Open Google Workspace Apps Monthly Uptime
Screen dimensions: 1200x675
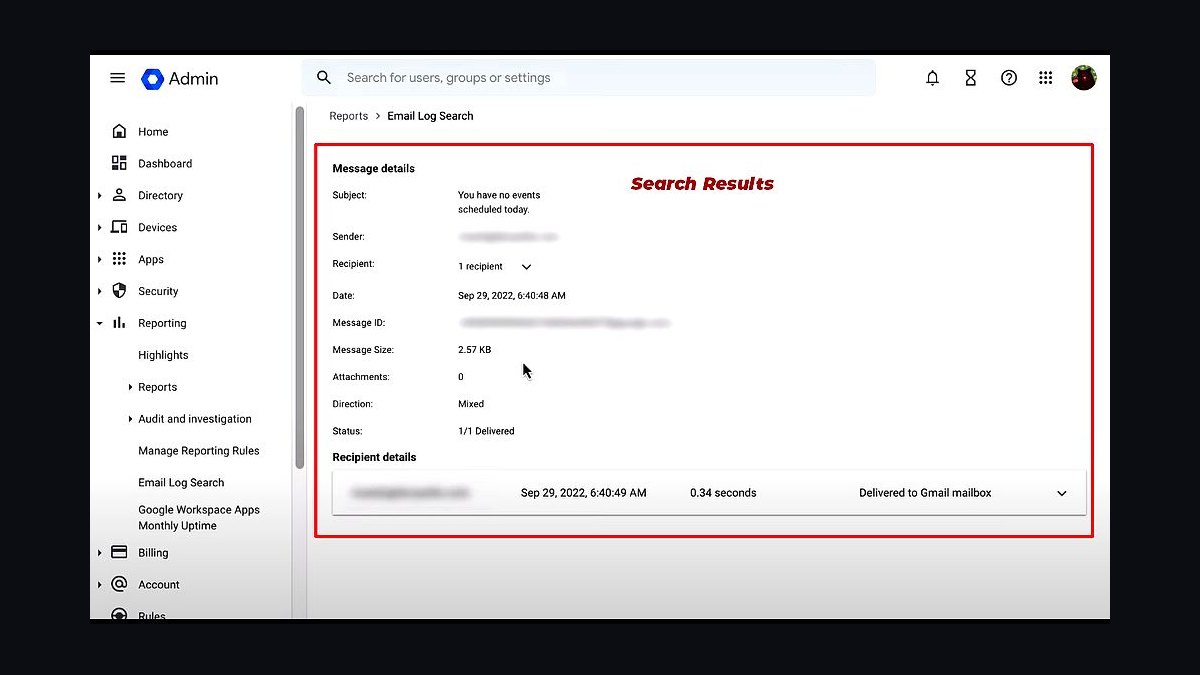(199, 517)
